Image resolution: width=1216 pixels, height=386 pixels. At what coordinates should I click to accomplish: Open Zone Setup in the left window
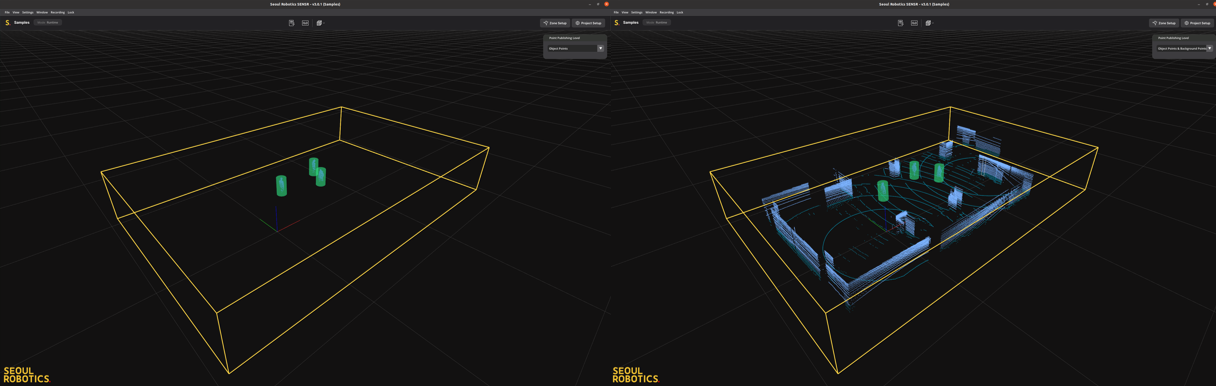coord(555,23)
